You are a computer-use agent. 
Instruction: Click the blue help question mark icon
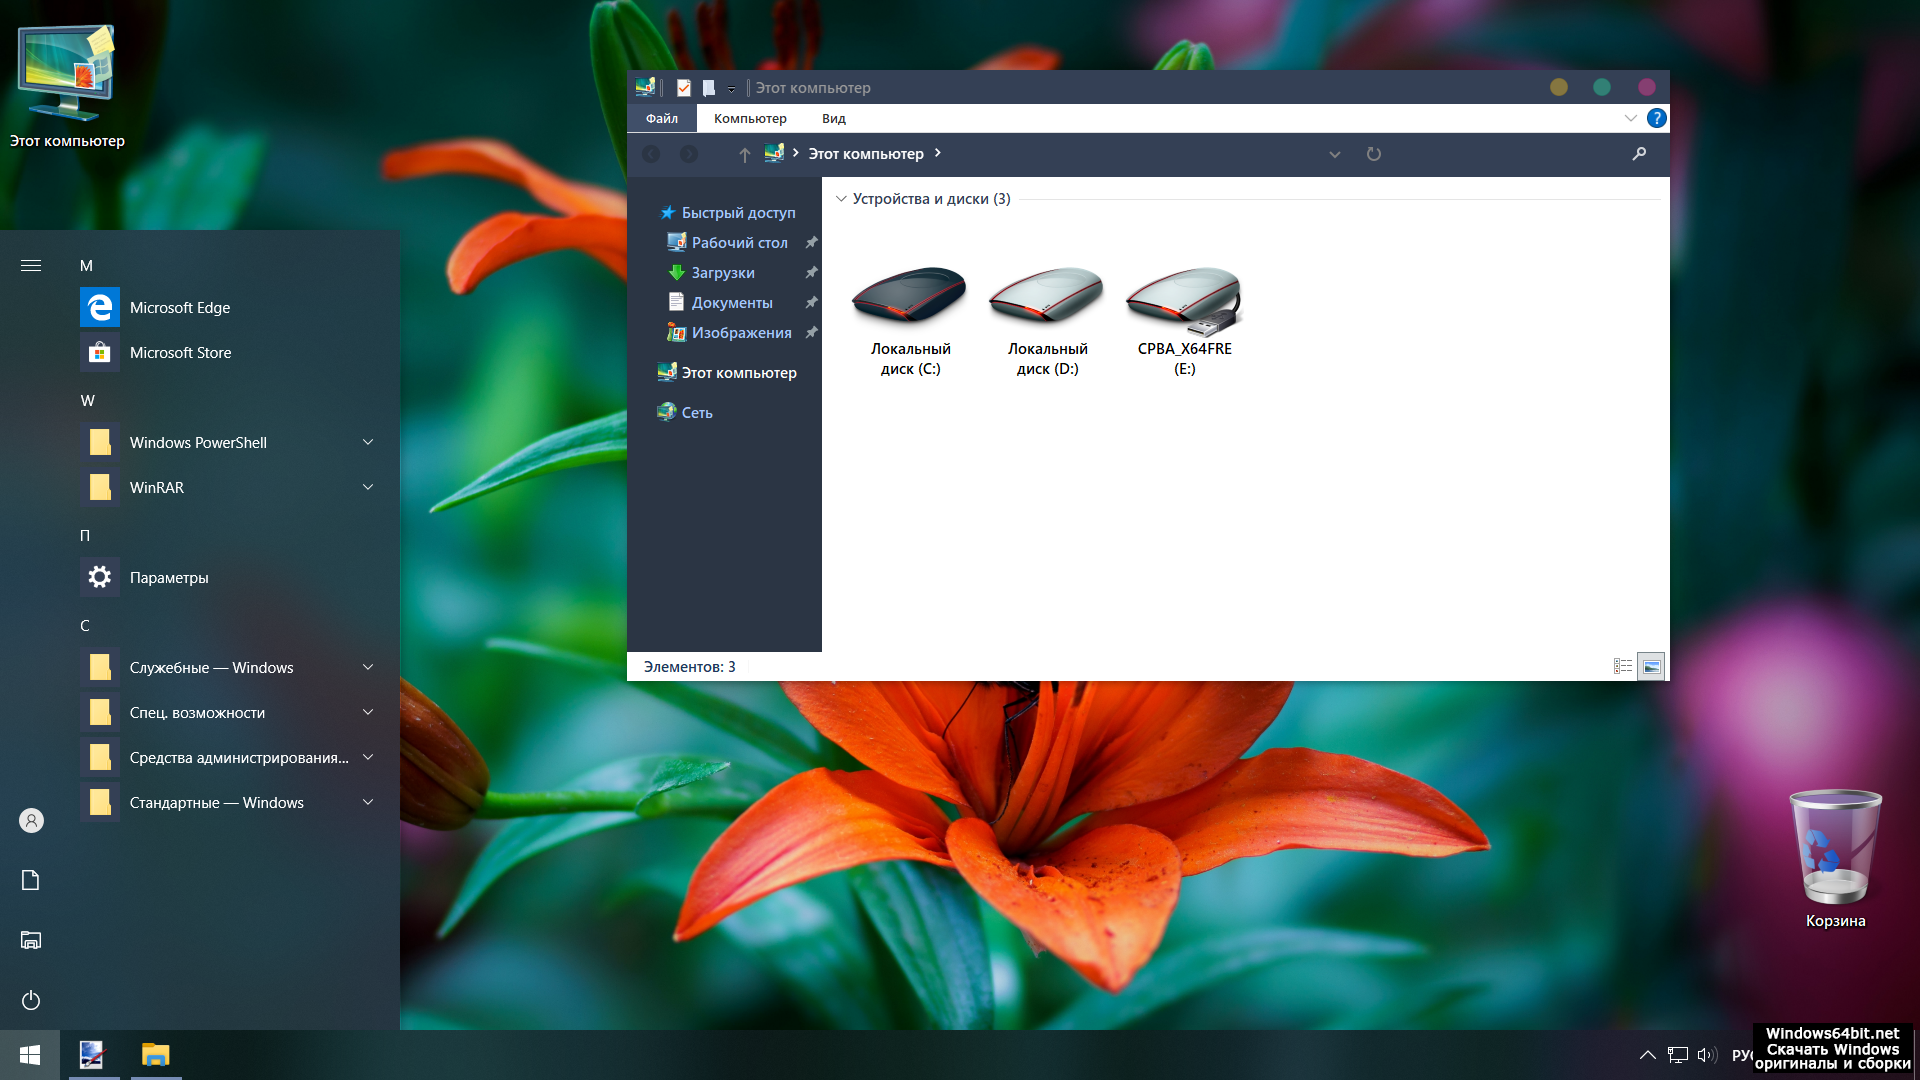(1657, 118)
